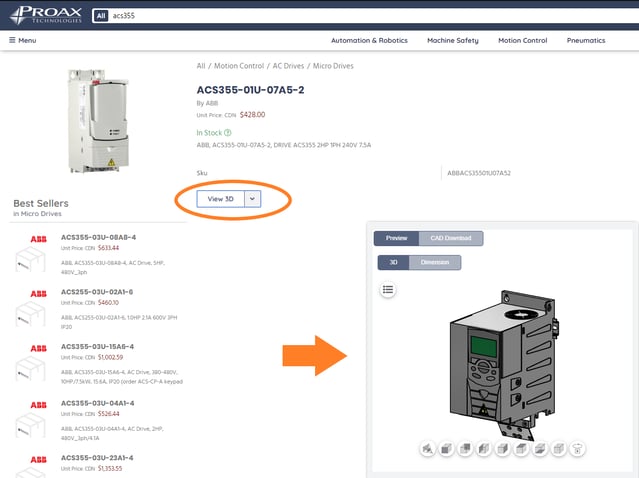Image resolution: width=639 pixels, height=478 pixels.
Task: Open Automation & Robotics menu
Action: click(x=369, y=40)
